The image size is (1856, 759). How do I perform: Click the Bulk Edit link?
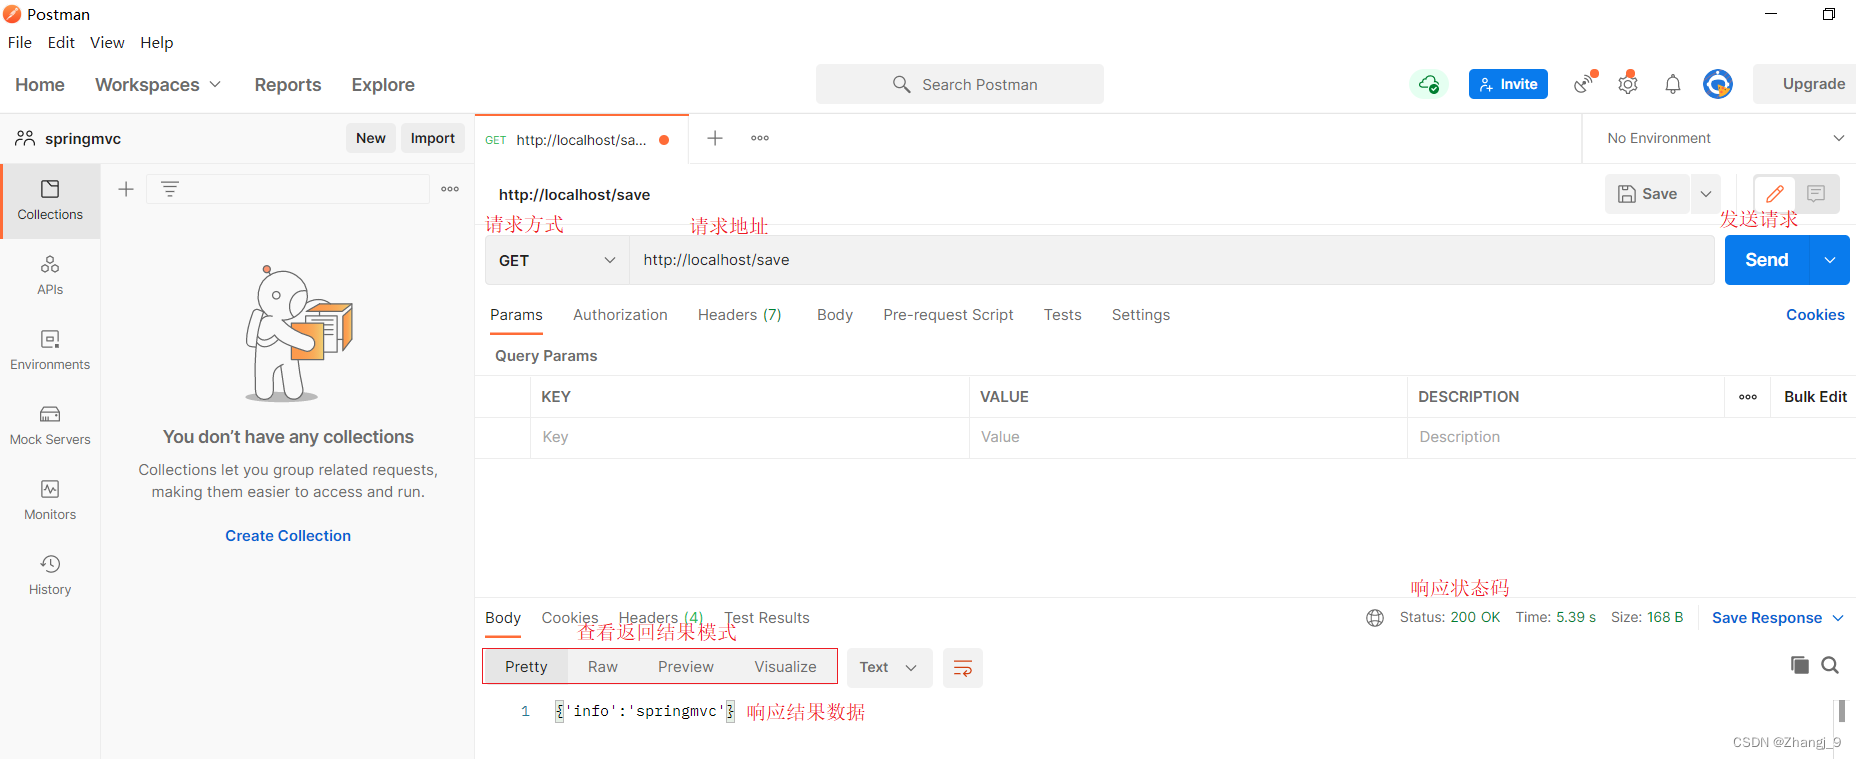pos(1815,397)
